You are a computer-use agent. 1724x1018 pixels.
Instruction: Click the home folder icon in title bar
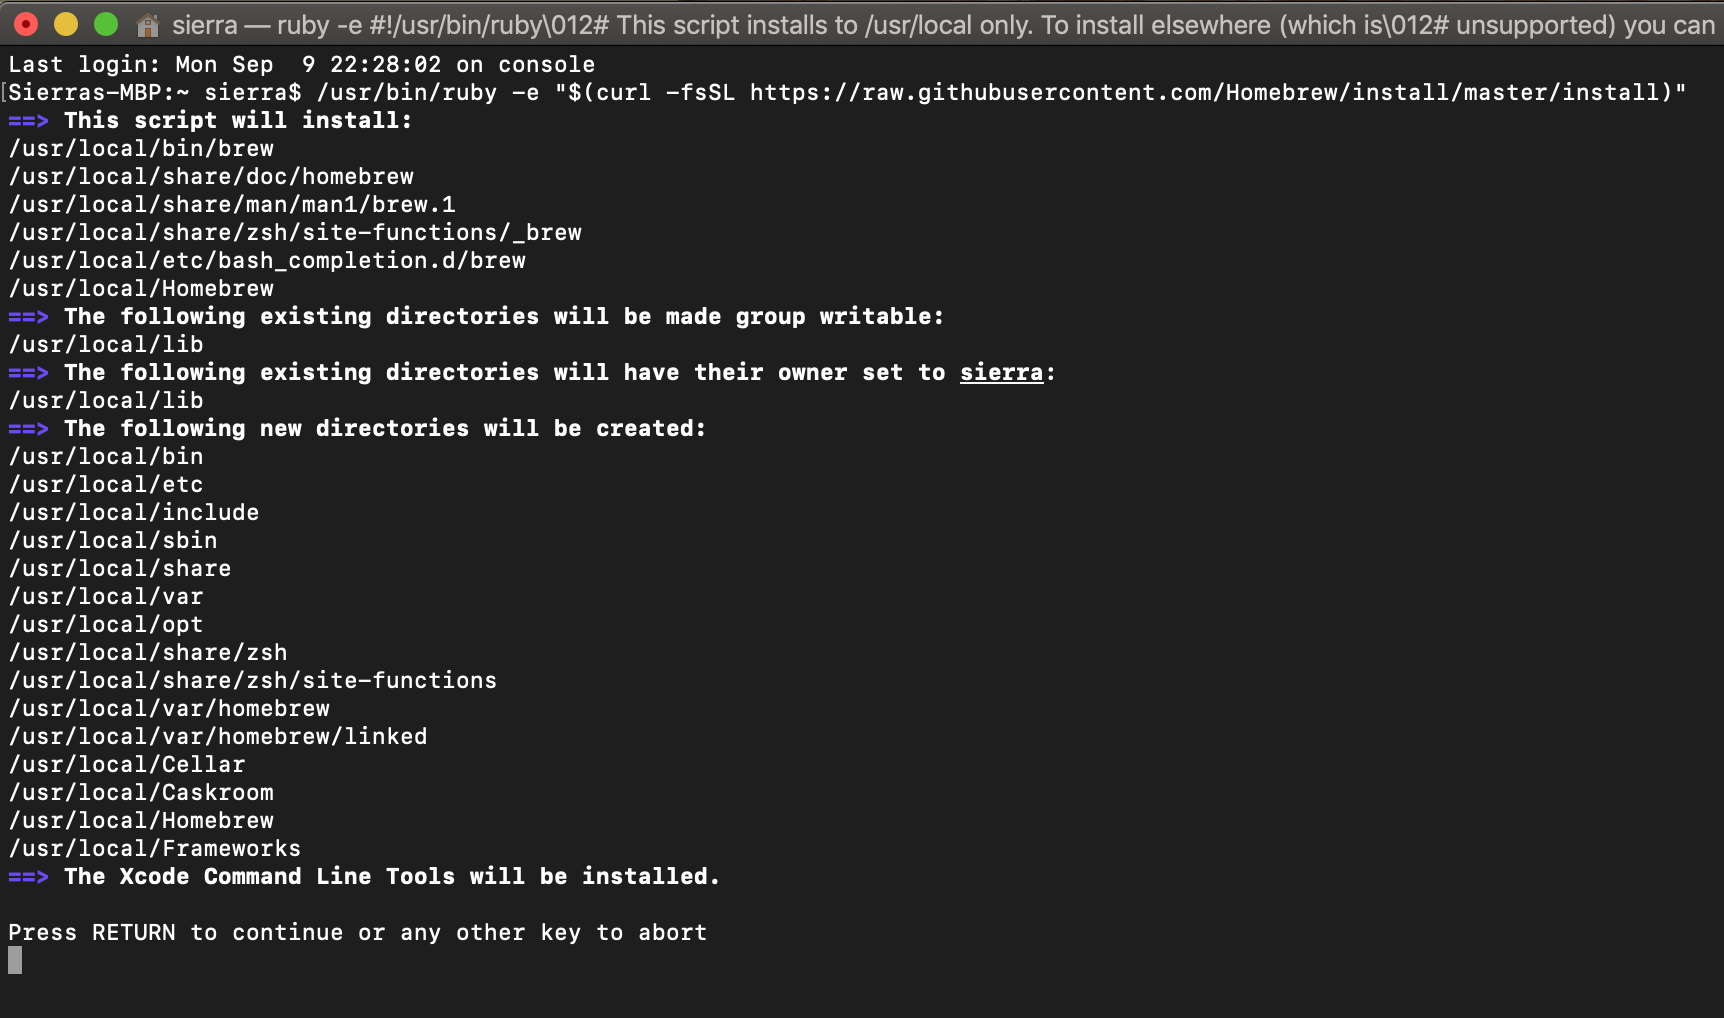pyautogui.click(x=148, y=24)
